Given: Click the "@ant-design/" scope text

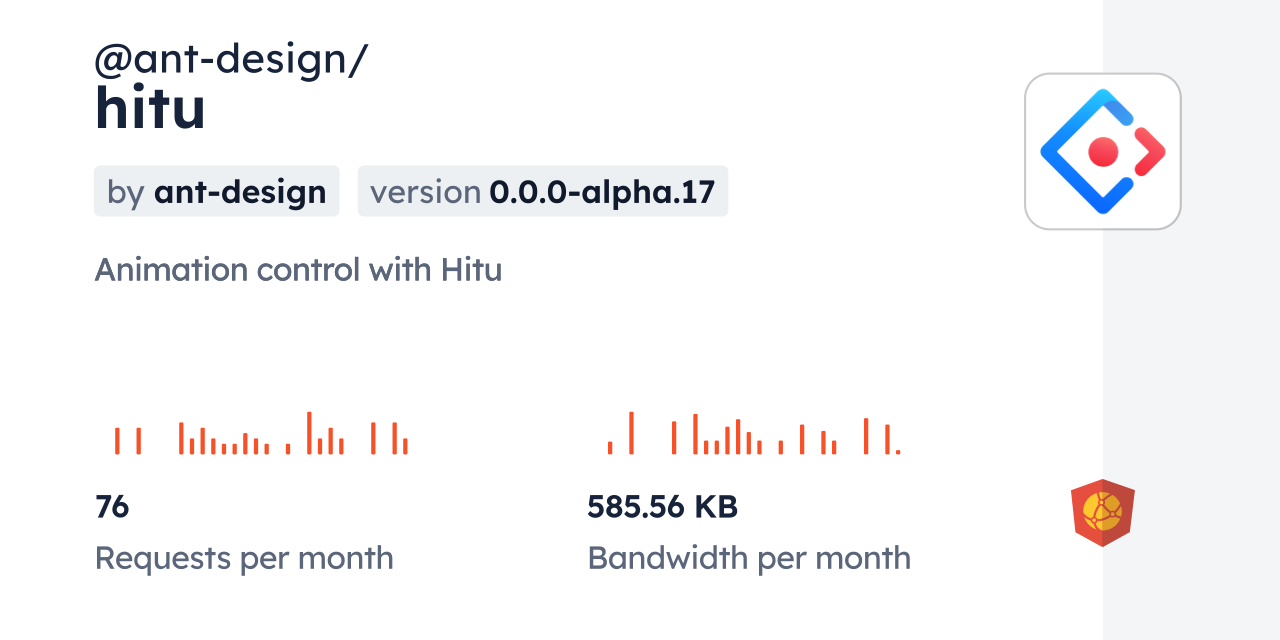Looking at the screenshot, I should click(231, 60).
